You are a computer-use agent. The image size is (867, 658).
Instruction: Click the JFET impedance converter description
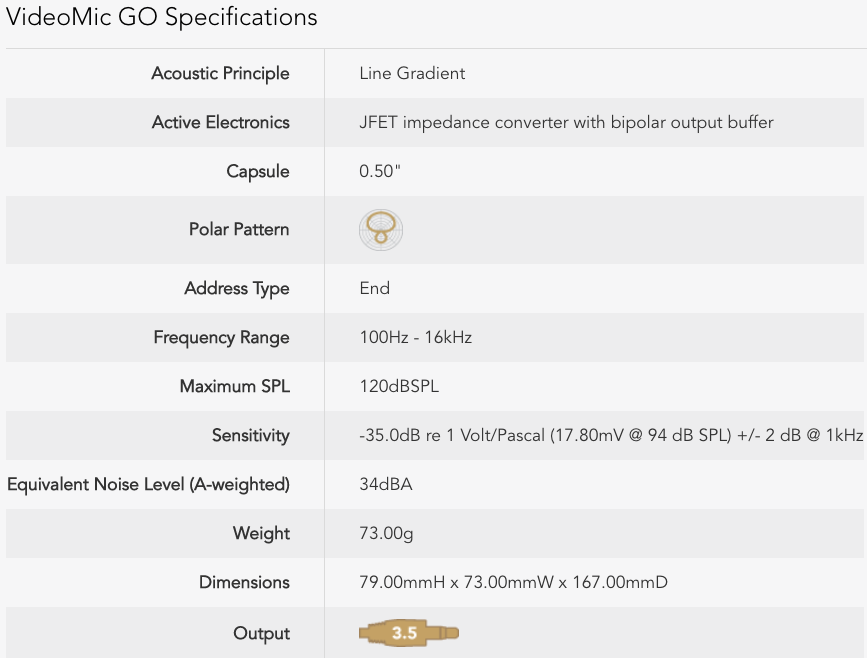[x=566, y=122]
